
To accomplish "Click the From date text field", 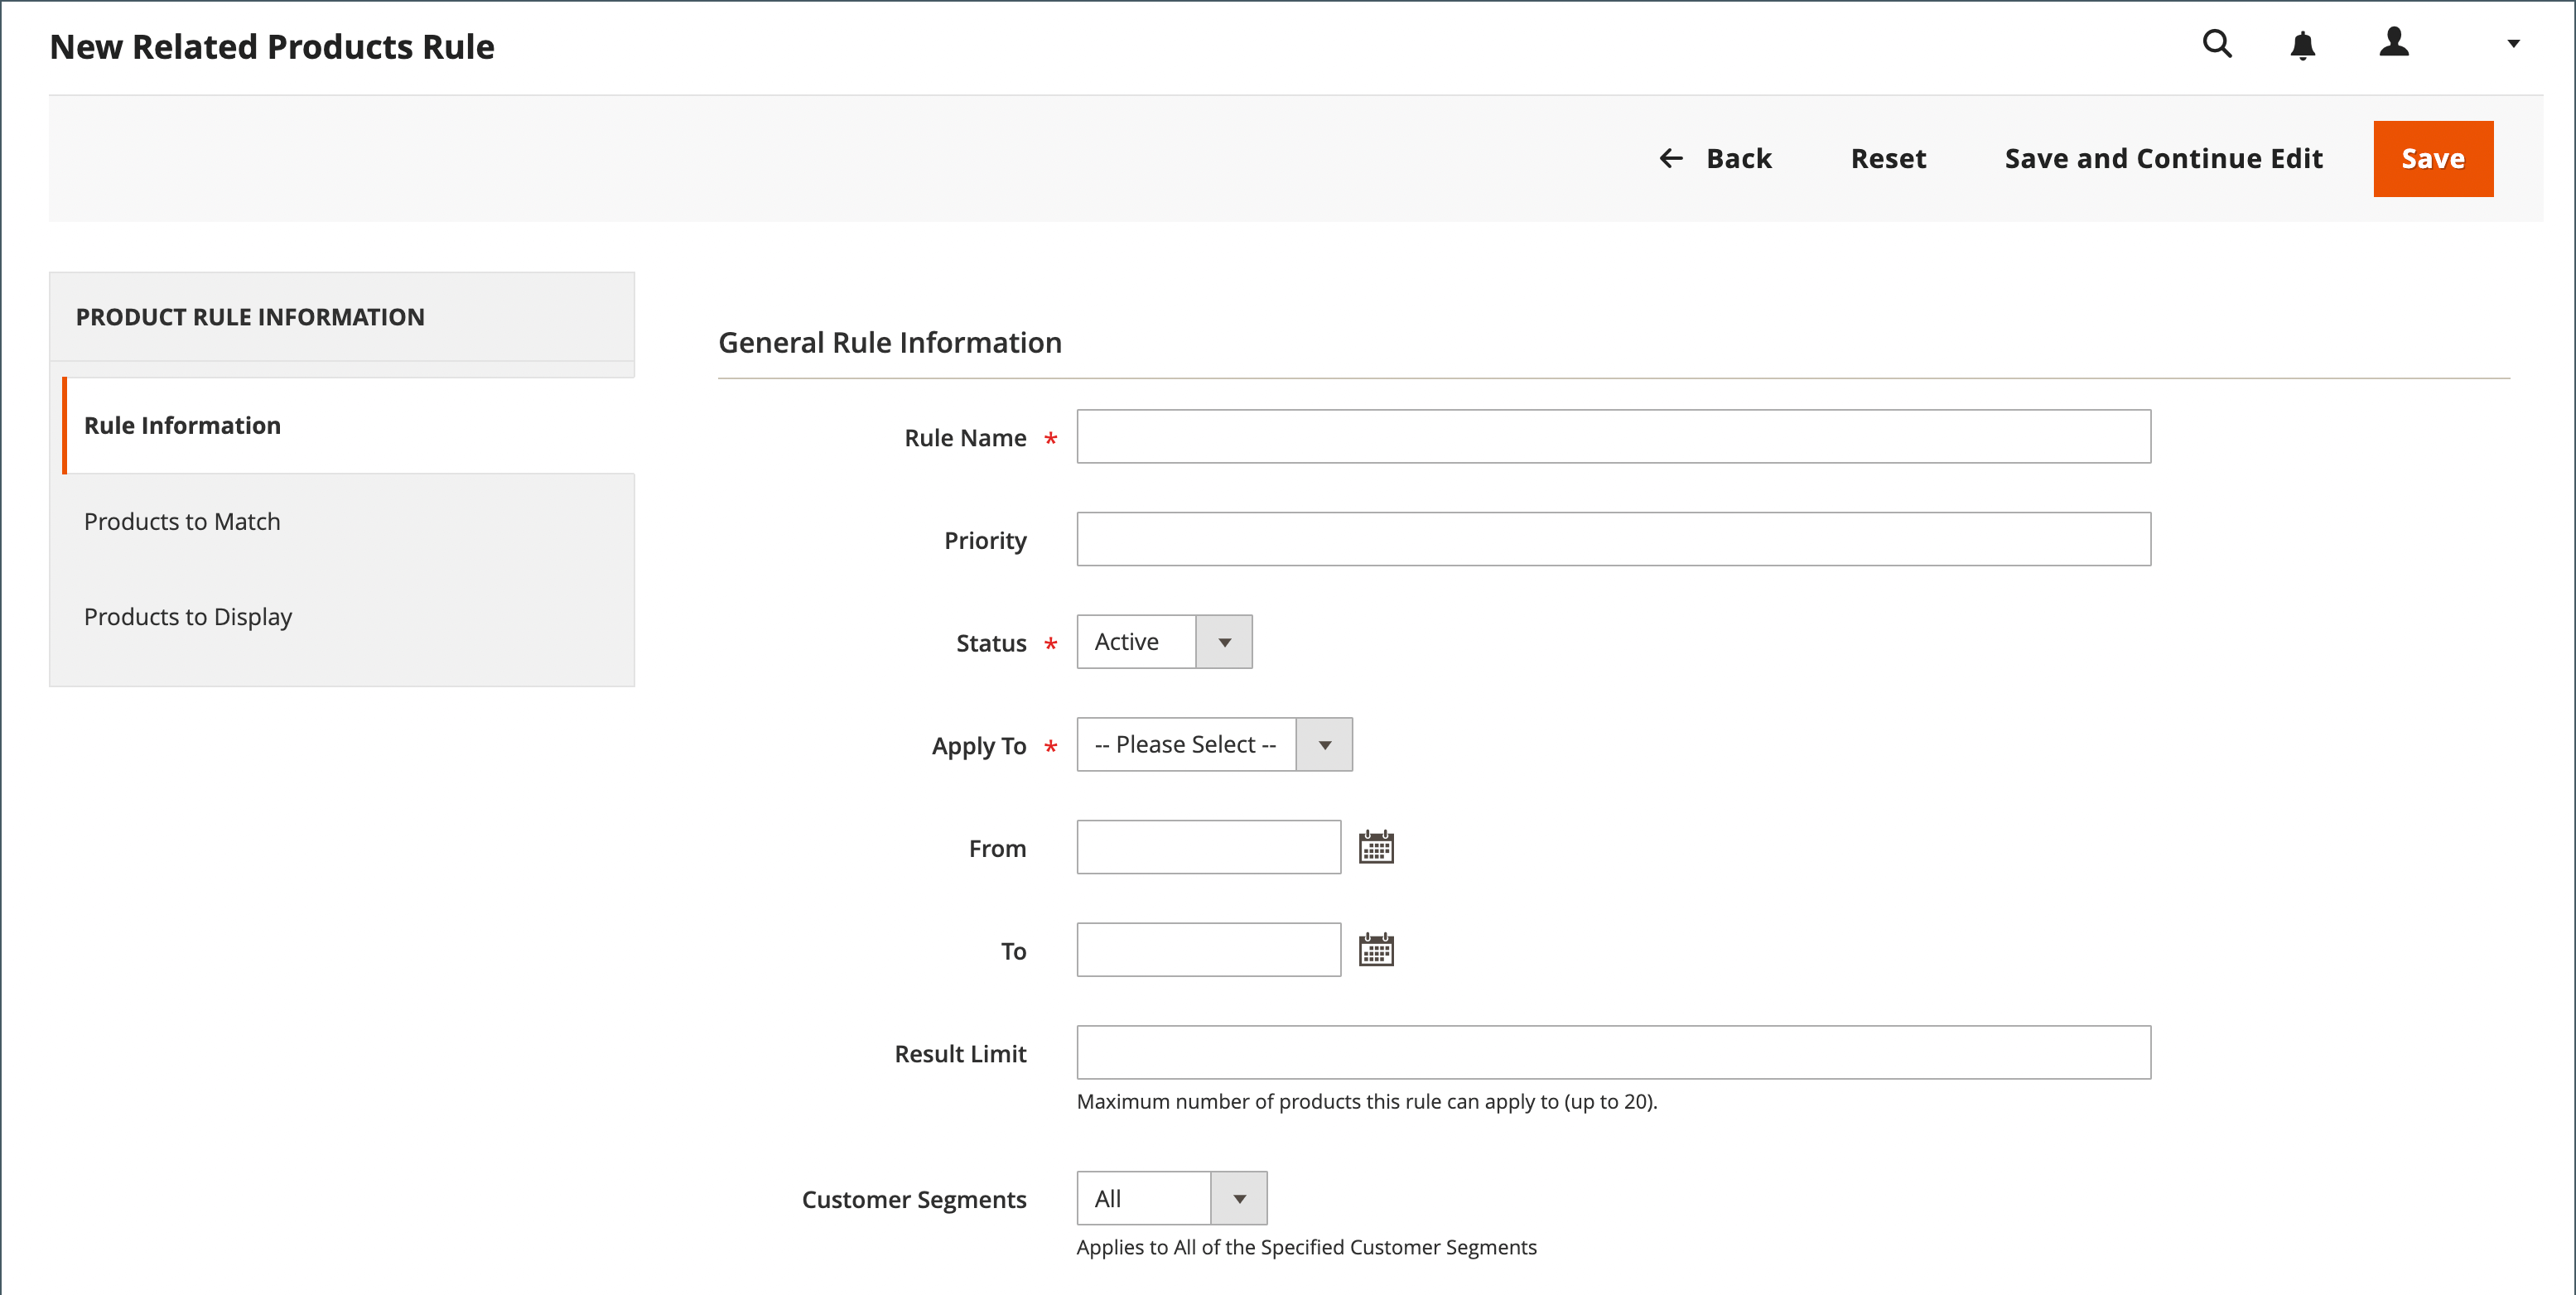I will pos(1208,848).
